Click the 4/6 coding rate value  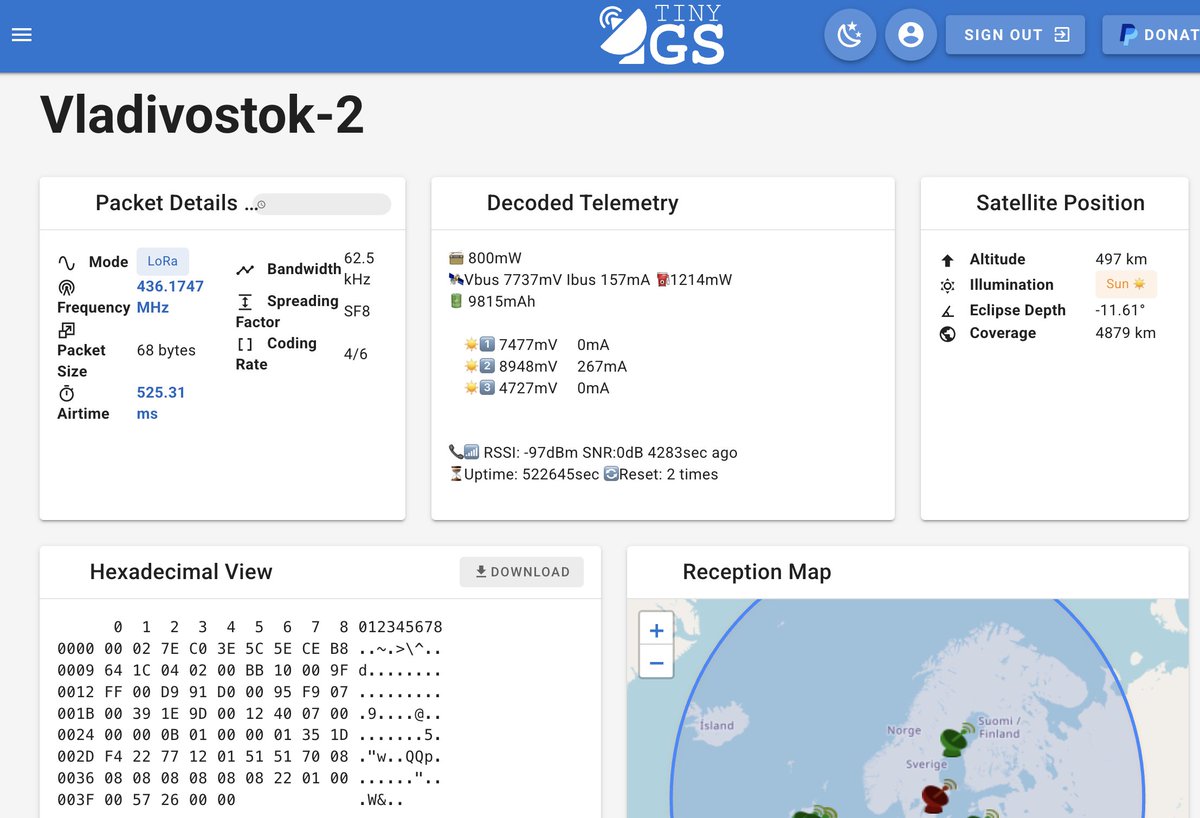[356, 353]
